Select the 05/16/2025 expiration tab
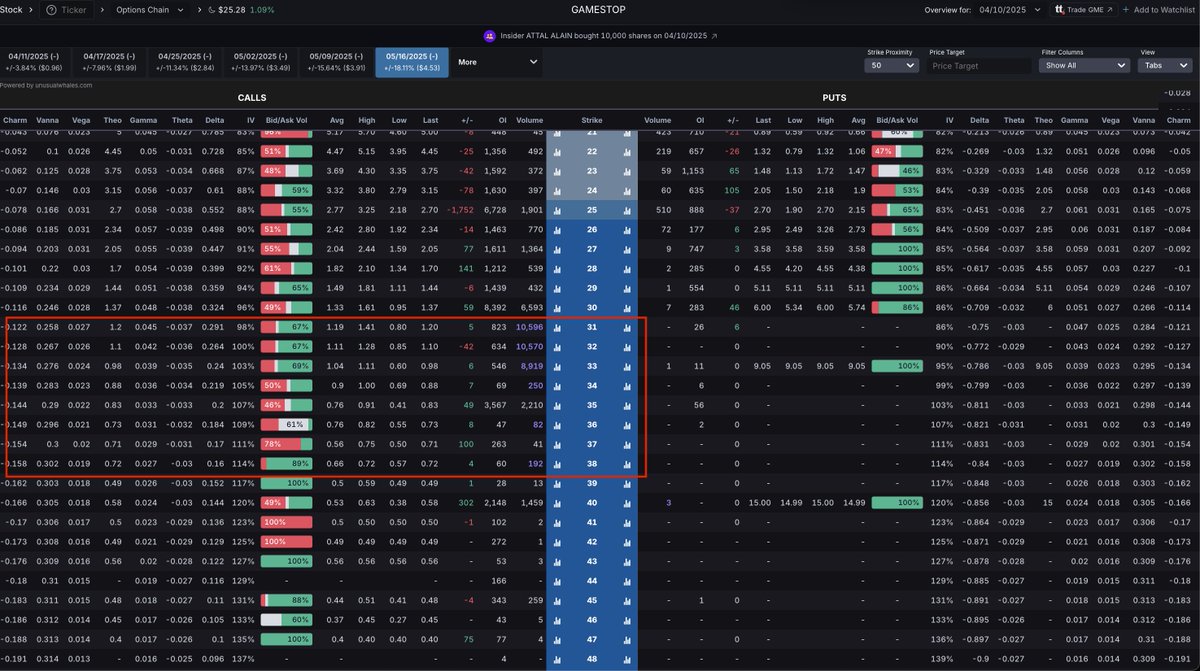The width and height of the screenshot is (1200, 671). pos(412,62)
